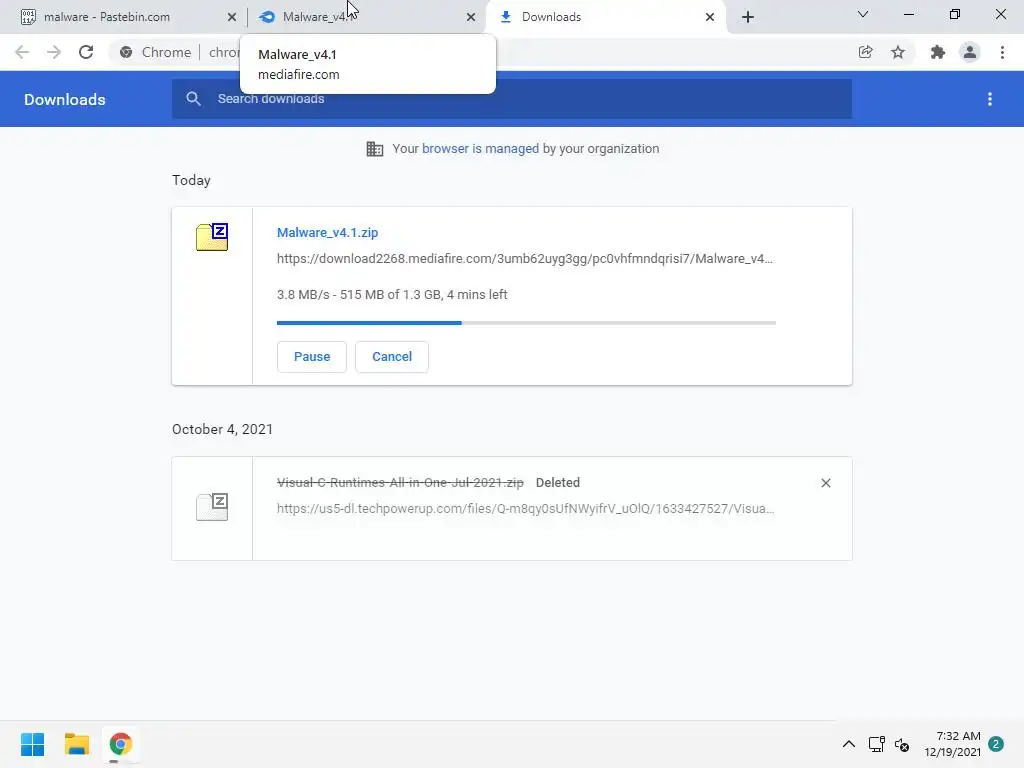
Task: Click the managed organization building icon
Action: pyautogui.click(x=375, y=149)
